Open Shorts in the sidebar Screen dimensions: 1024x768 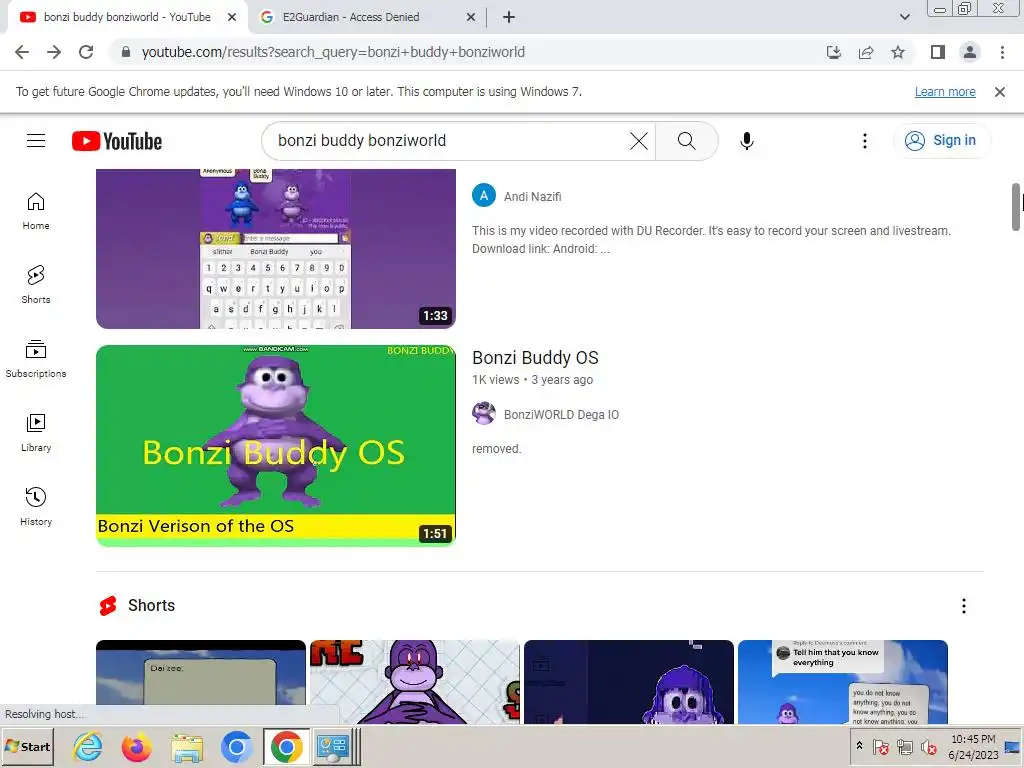coord(36,285)
